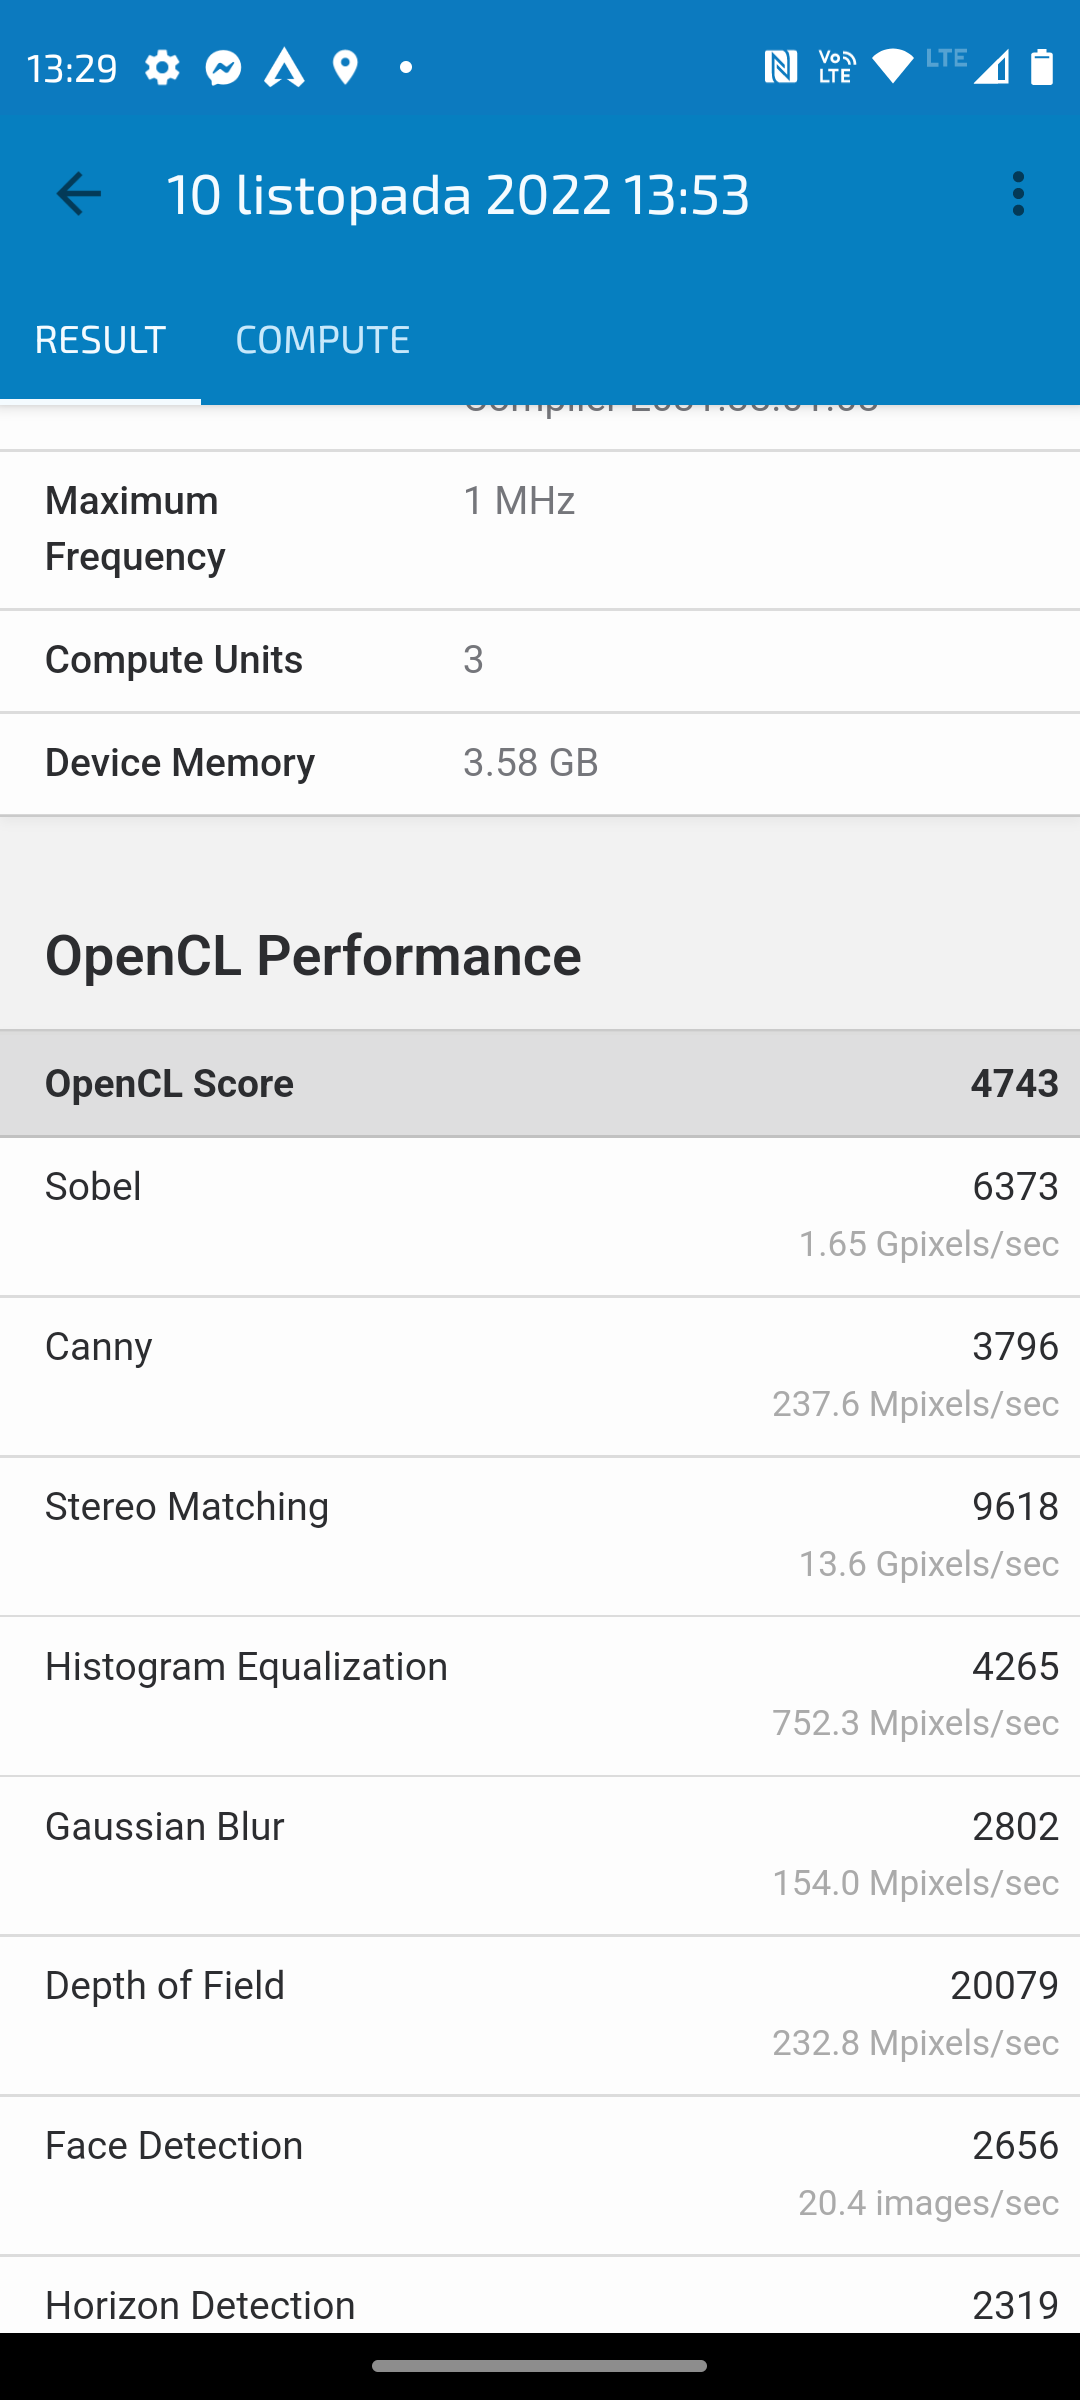
Task: Tap the Canny benchmark row
Action: [540, 1376]
